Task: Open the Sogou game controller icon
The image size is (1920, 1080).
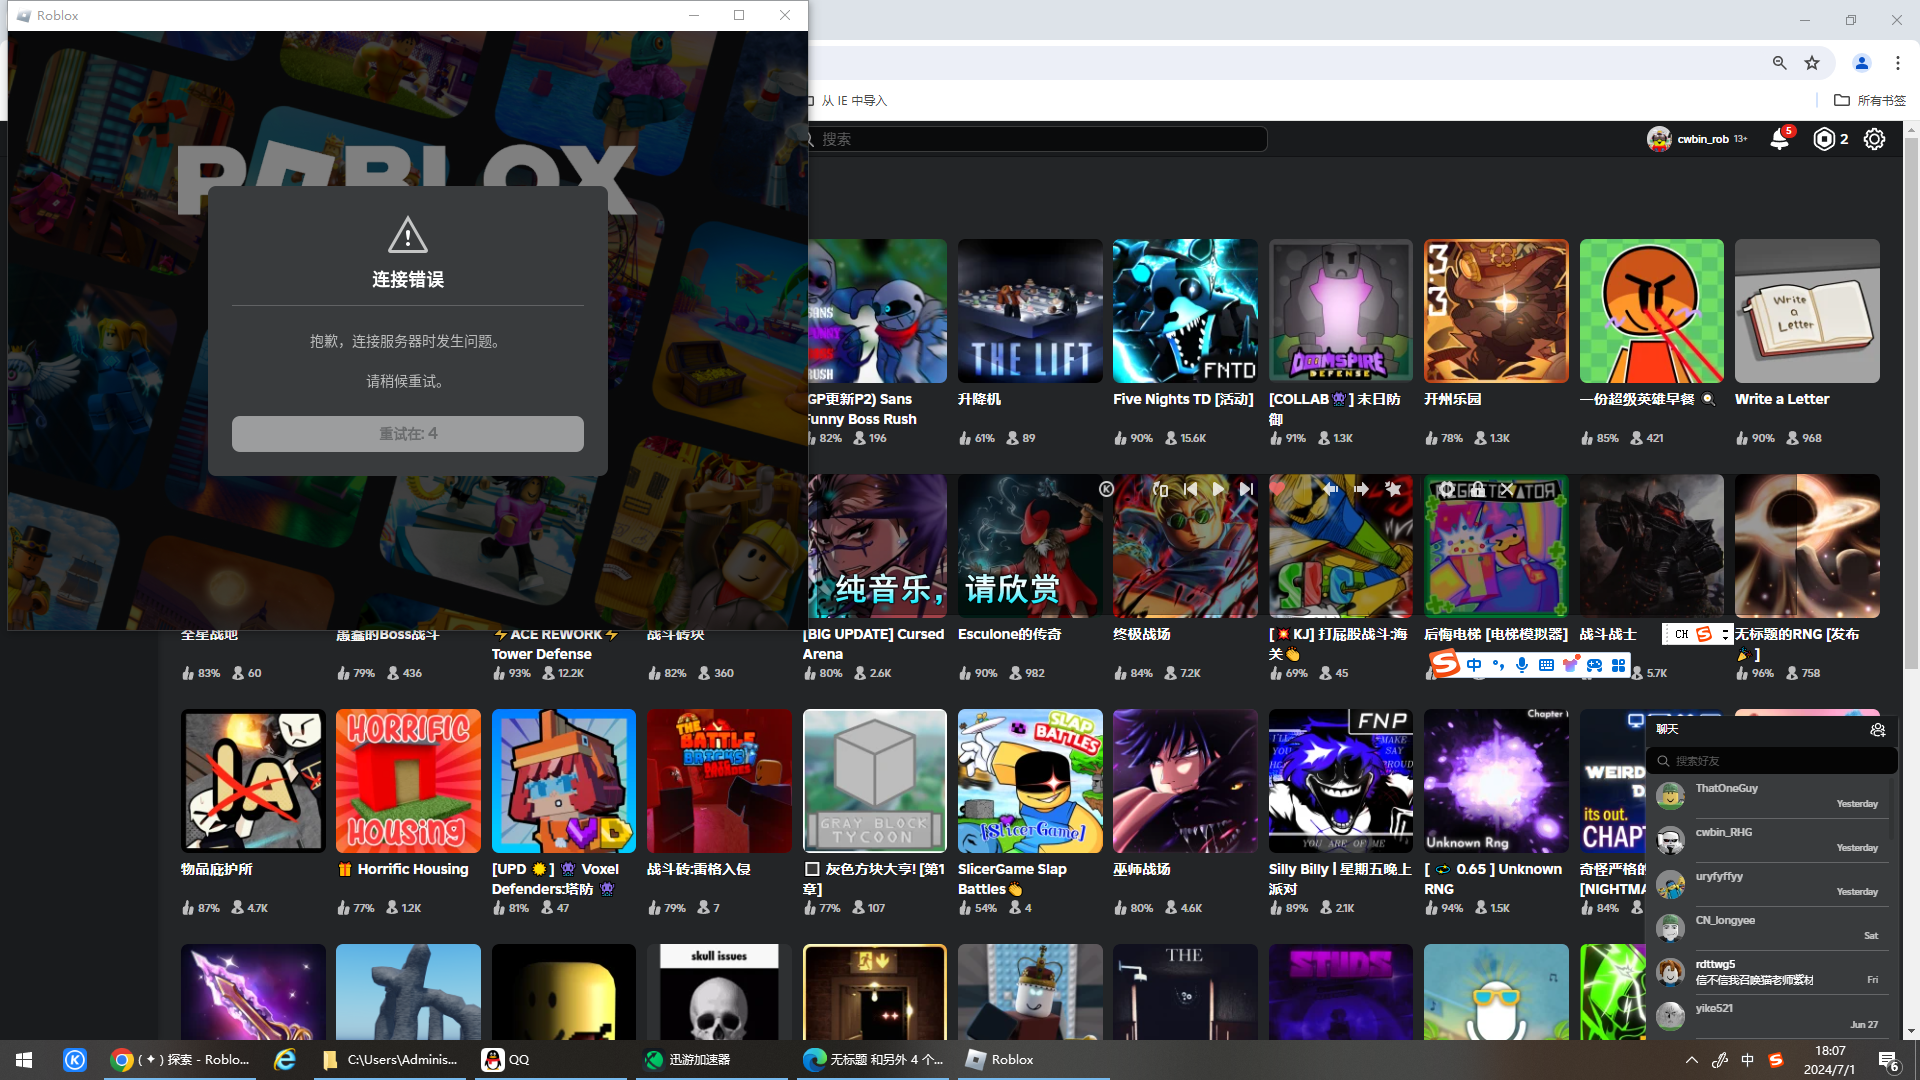Action: [x=1594, y=665]
